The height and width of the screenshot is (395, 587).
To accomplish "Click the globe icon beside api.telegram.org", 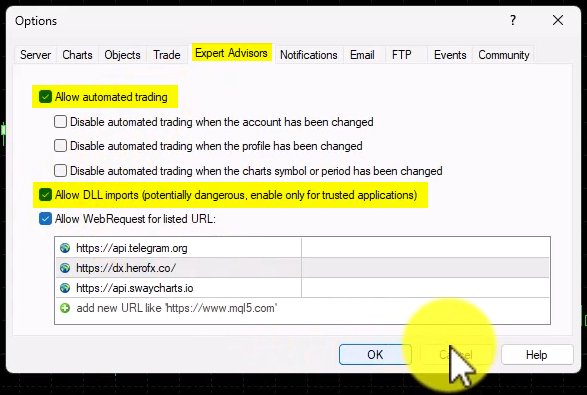I will [x=65, y=248].
